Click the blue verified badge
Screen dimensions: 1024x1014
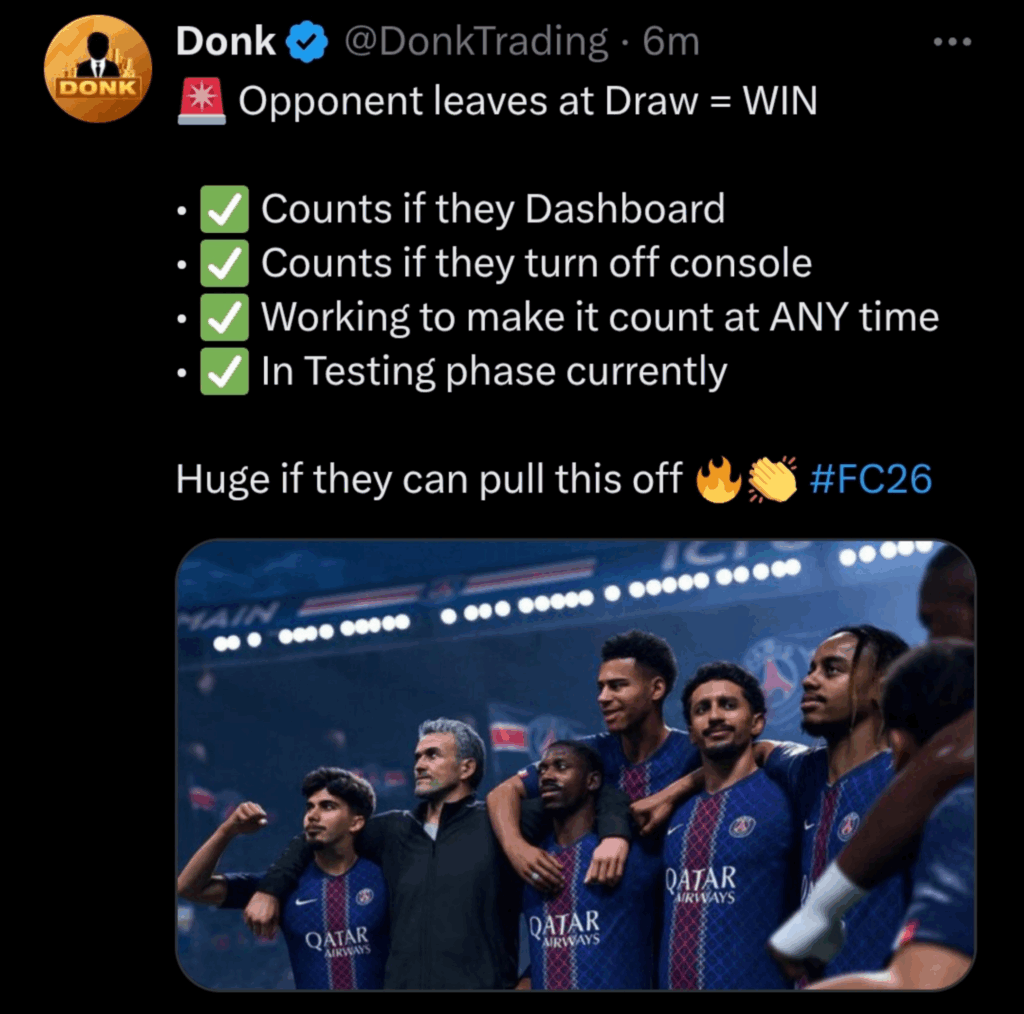coord(308,42)
